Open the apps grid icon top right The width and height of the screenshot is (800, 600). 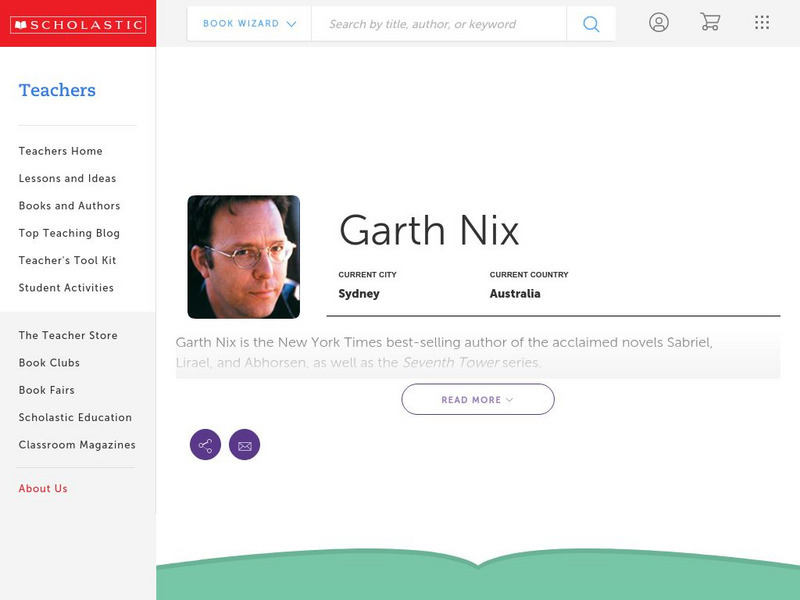point(761,22)
